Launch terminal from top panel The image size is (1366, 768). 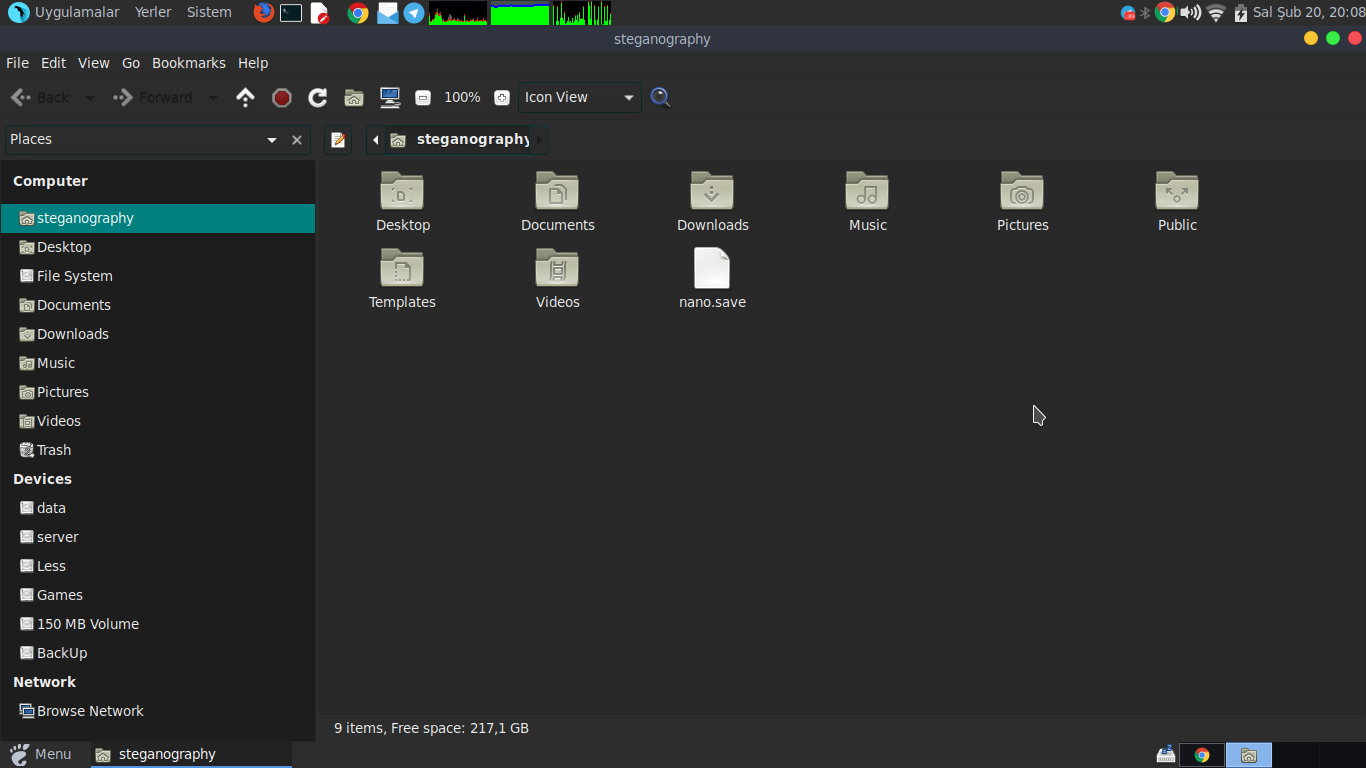[x=291, y=13]
